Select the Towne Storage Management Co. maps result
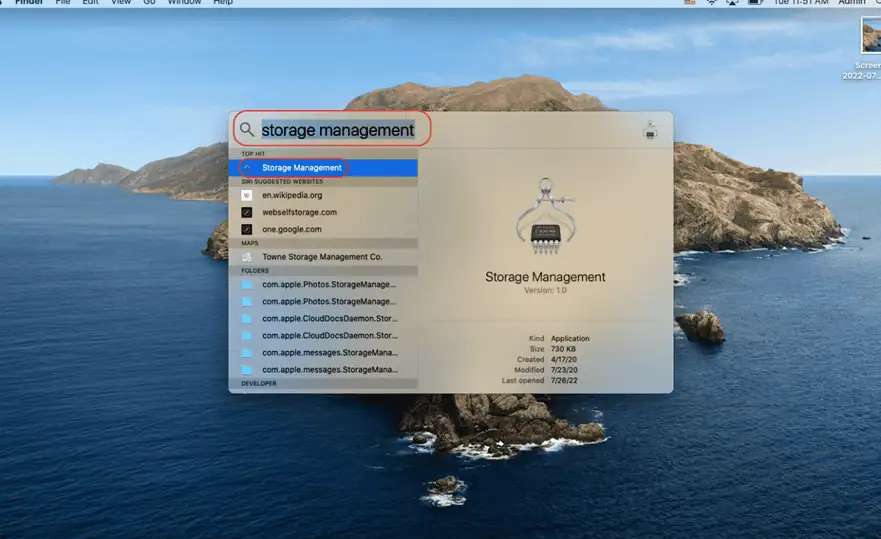 (323, 257)
